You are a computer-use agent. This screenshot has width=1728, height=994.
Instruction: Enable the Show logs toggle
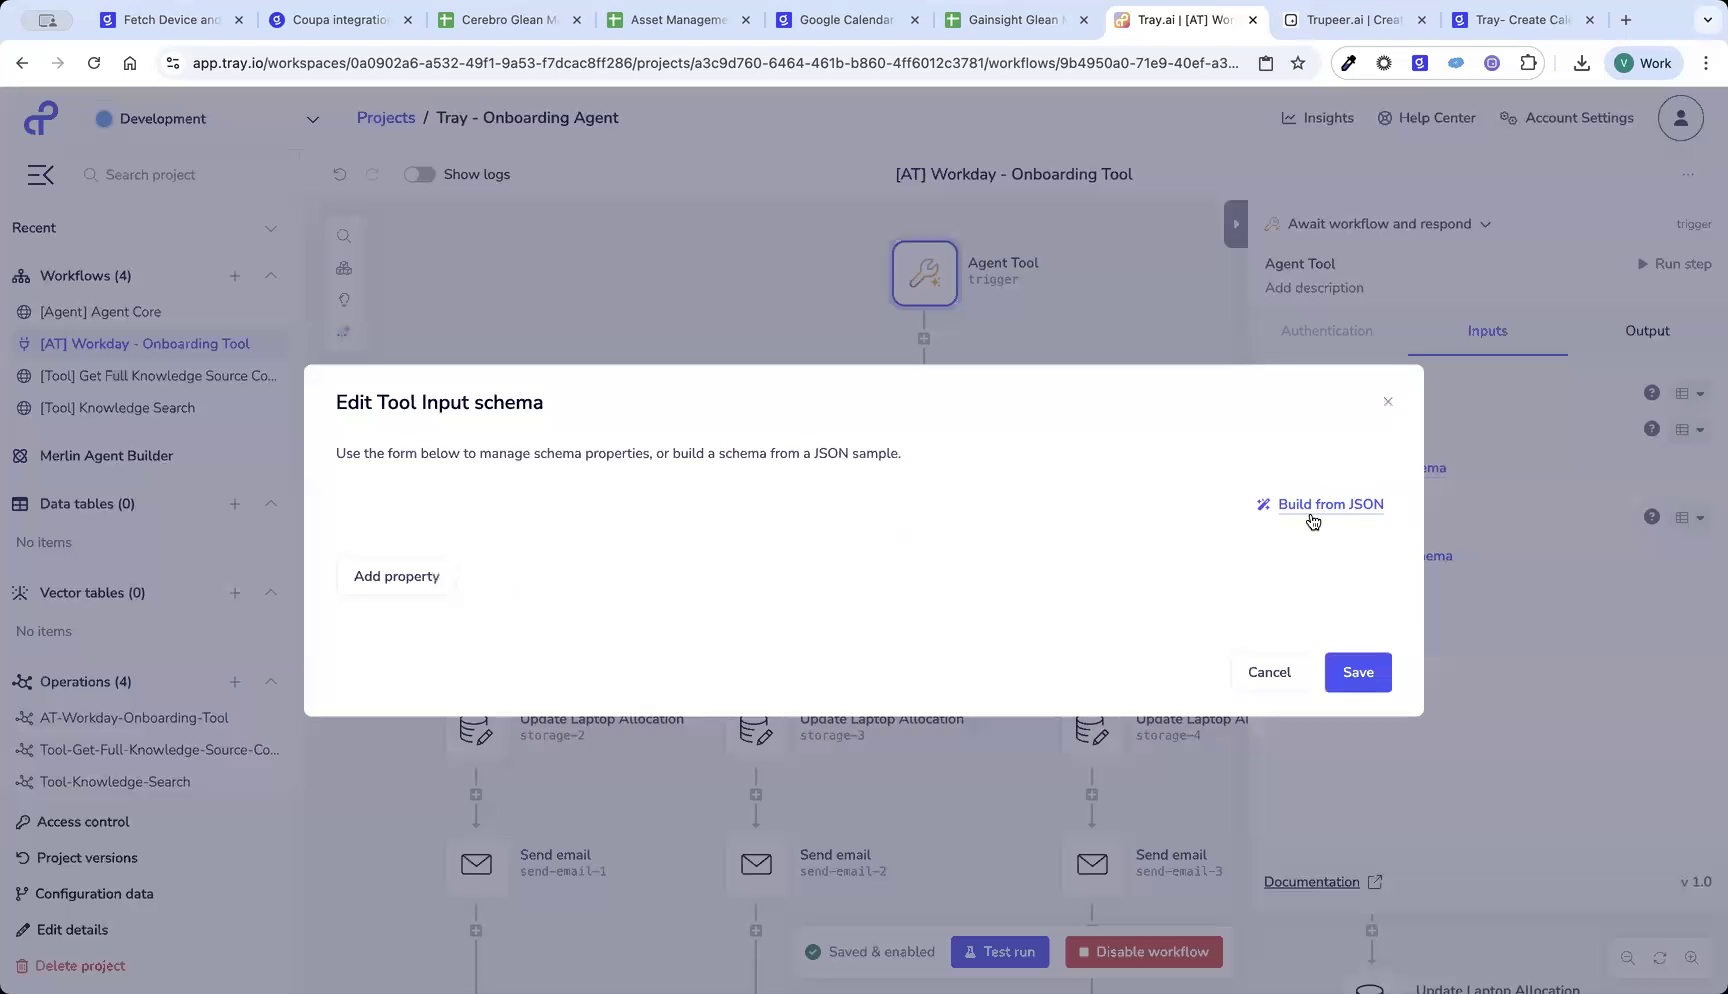(419, 174)
